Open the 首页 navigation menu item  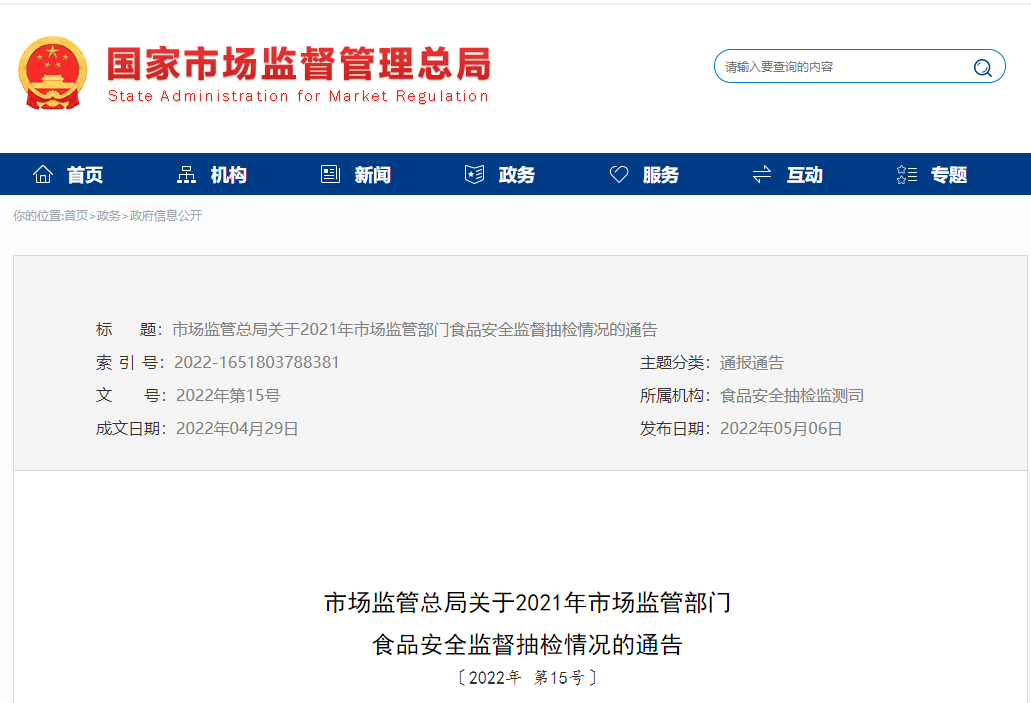point(85,175)
